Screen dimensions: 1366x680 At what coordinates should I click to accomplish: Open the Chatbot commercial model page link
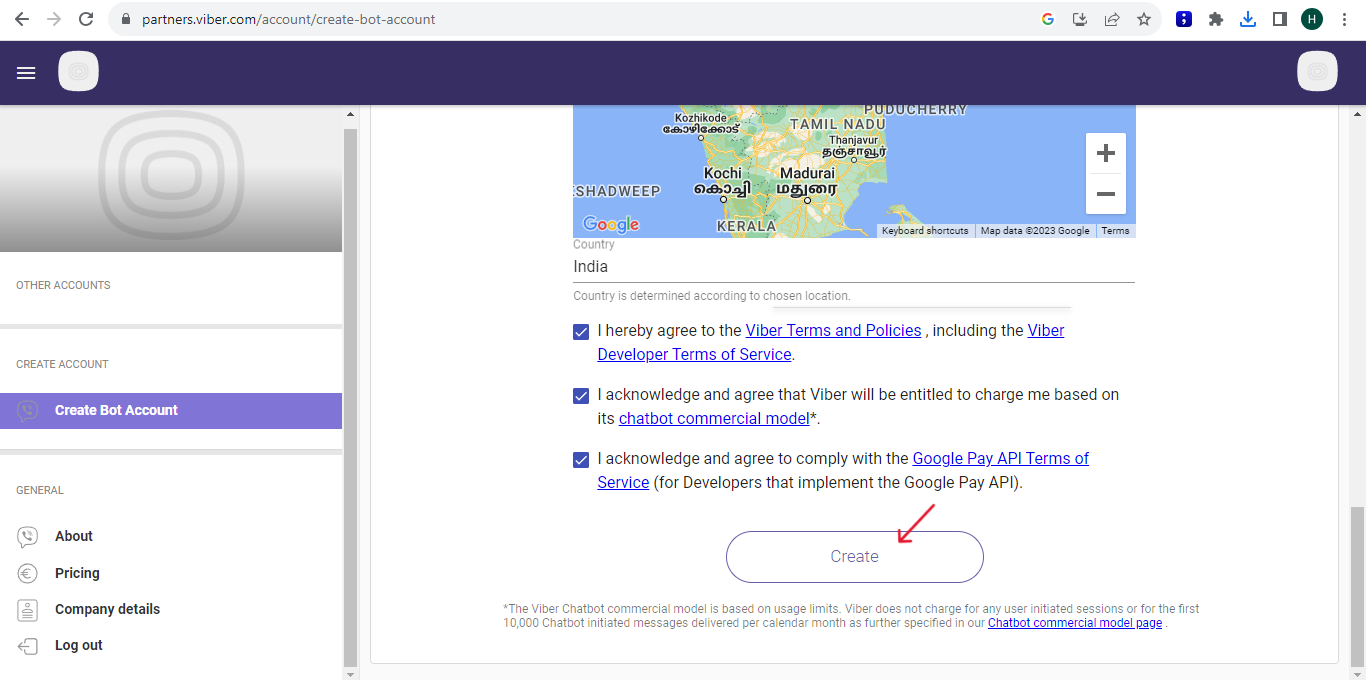(x=1074, y=622)
